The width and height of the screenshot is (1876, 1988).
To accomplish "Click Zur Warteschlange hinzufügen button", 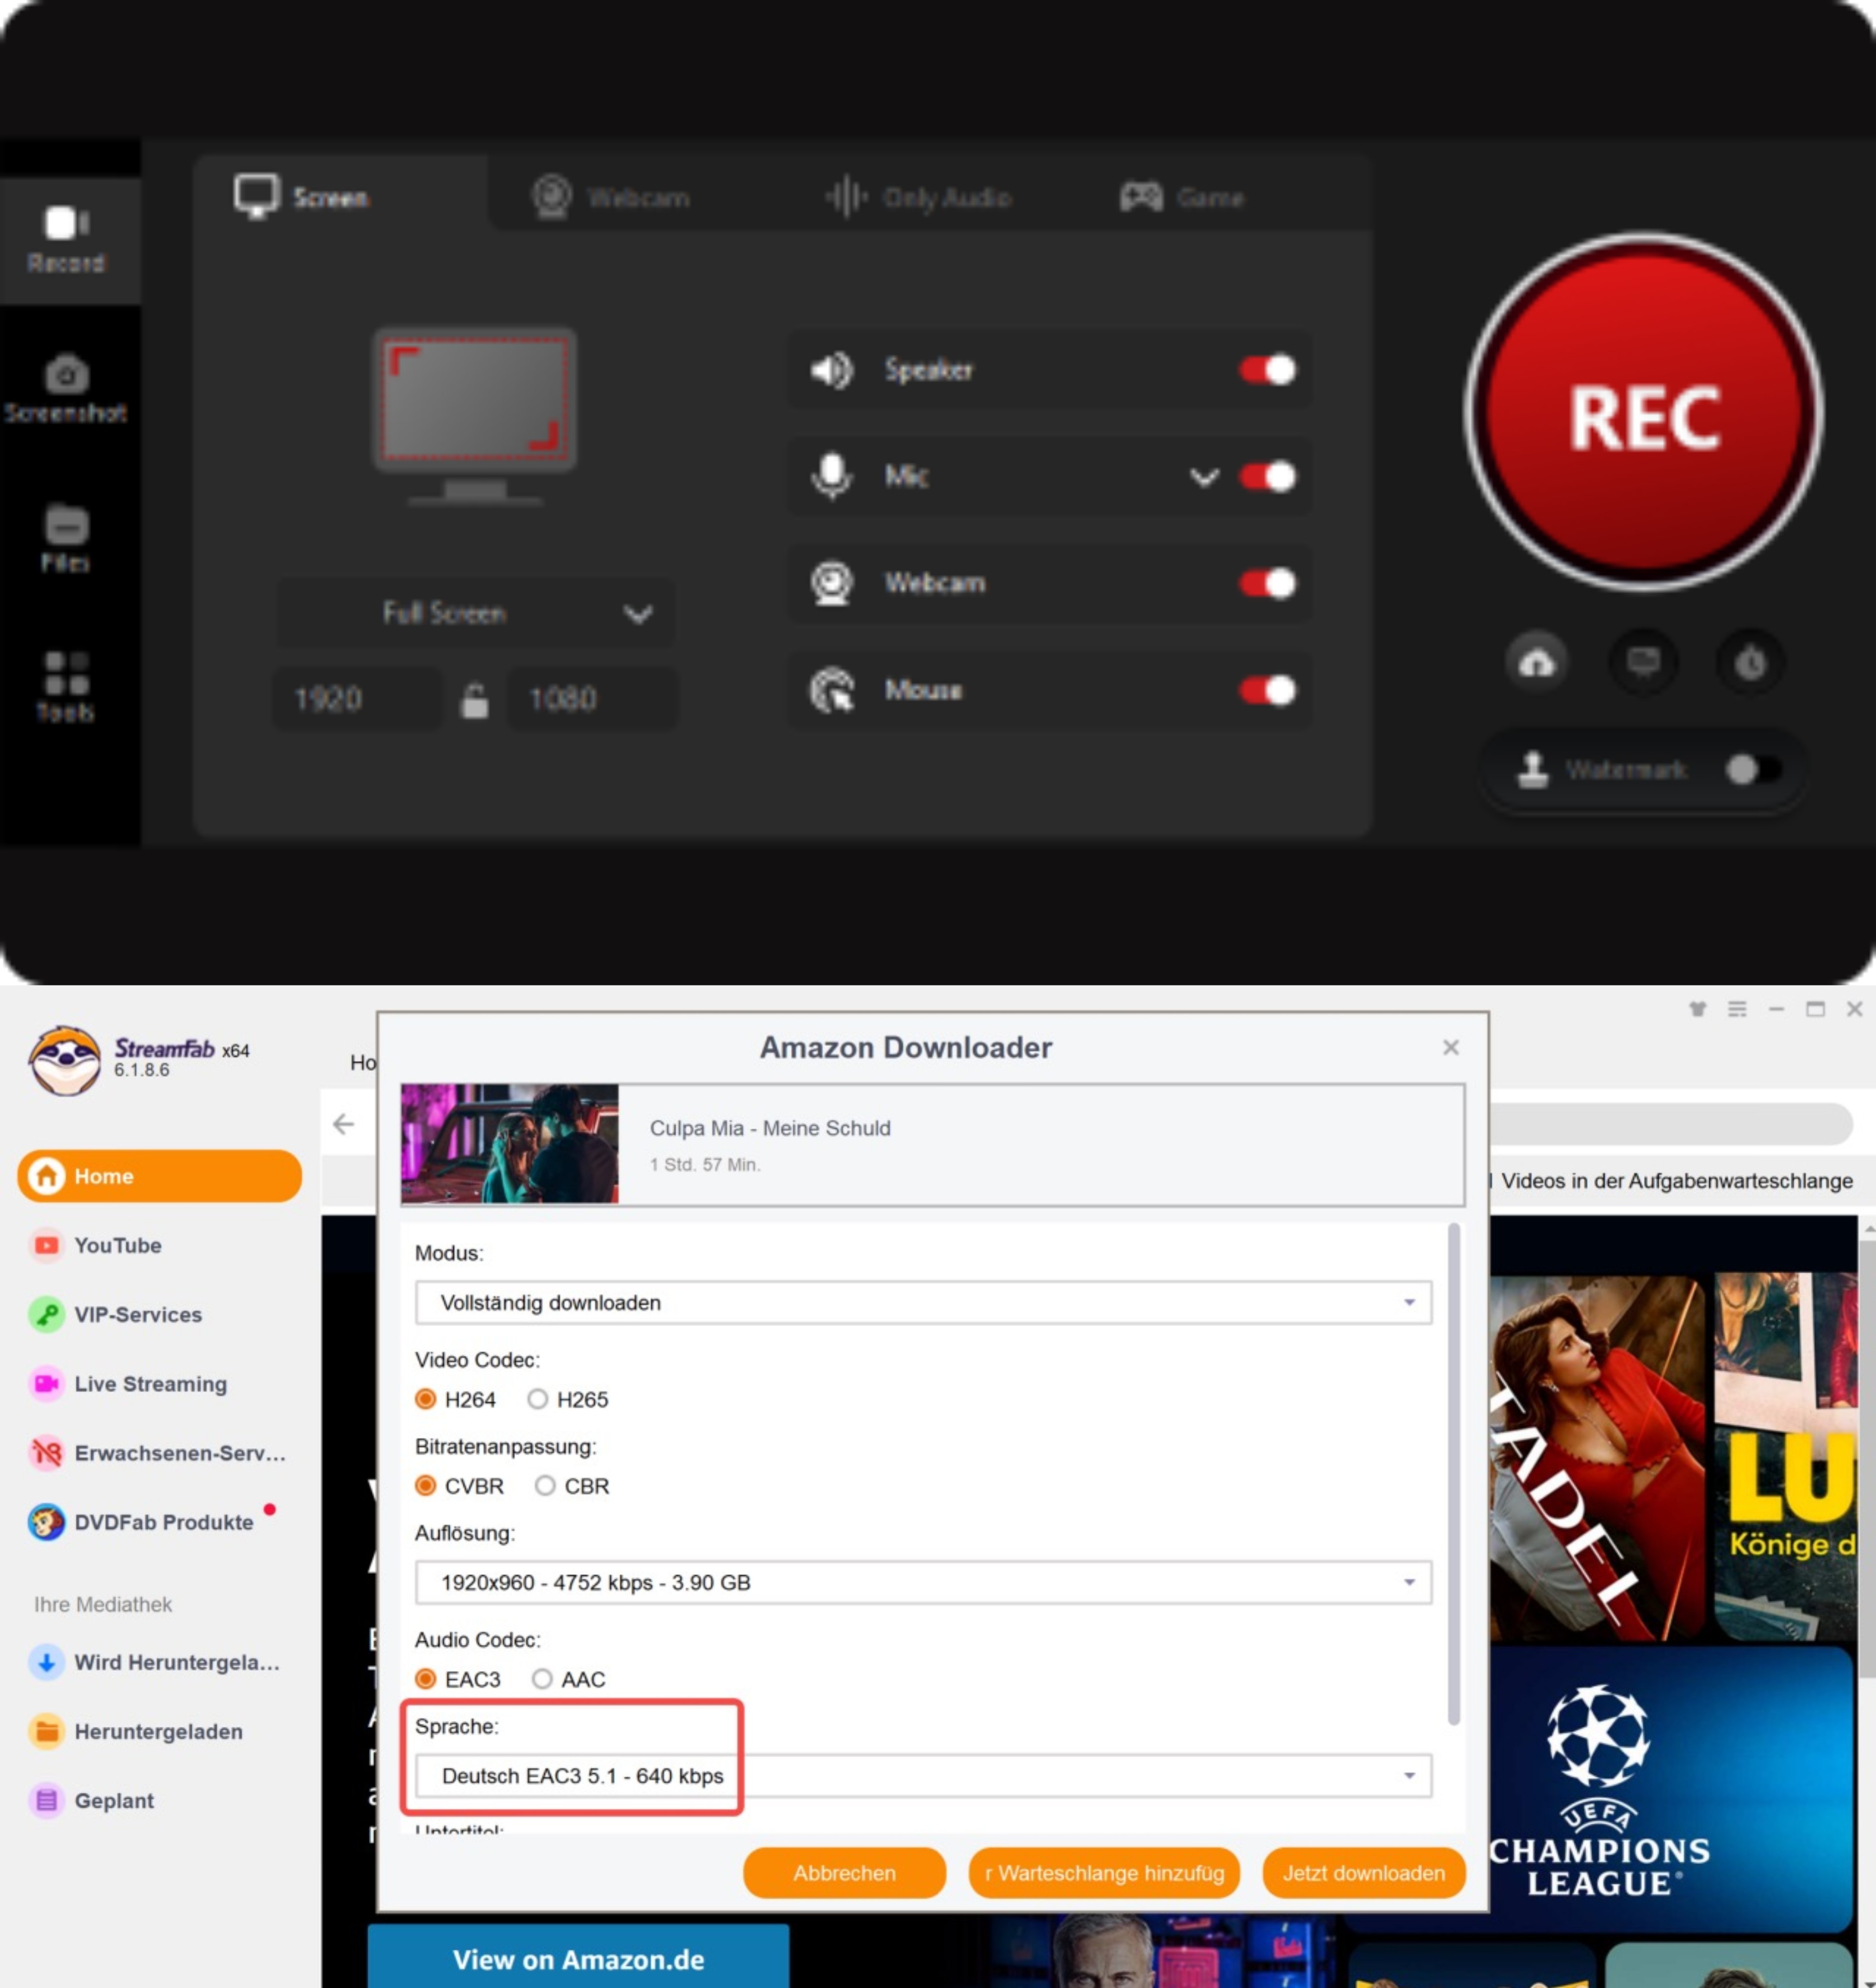I will pos(1104,1873).
